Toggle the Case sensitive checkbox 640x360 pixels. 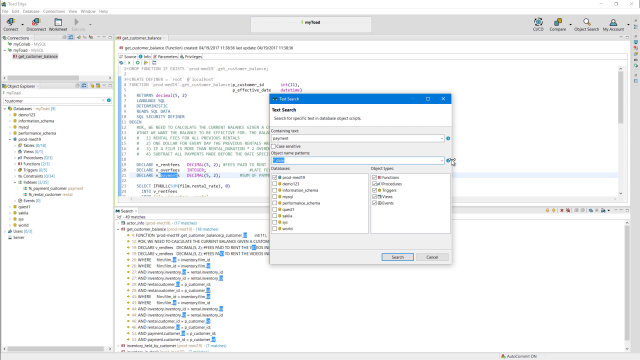[274, 146]
